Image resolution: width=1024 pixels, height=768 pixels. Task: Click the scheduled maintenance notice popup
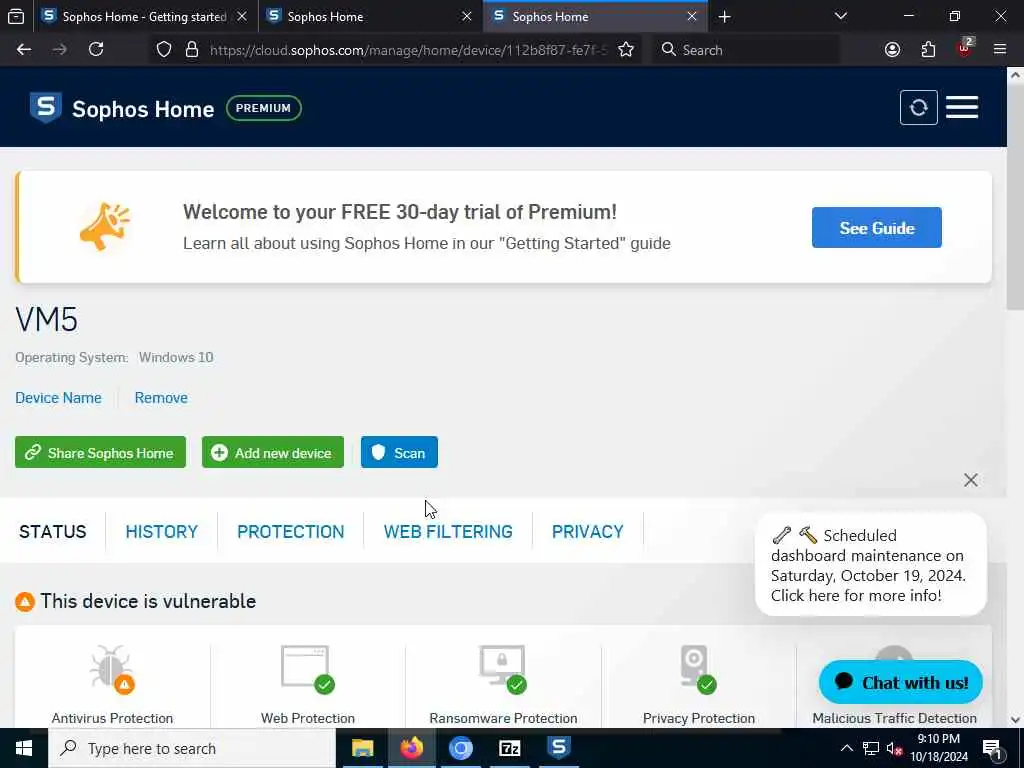pyautogui.click(x=871, y=565)
